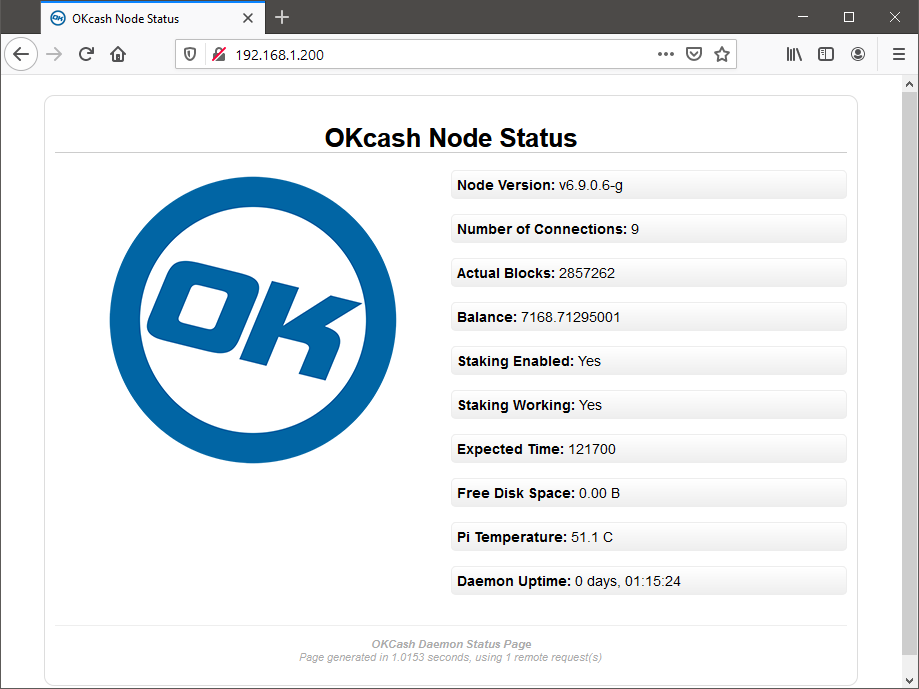Screen dimensions: 919x689
Task: Select the Free Disk Space row
Action: click(x=649, y=493)
